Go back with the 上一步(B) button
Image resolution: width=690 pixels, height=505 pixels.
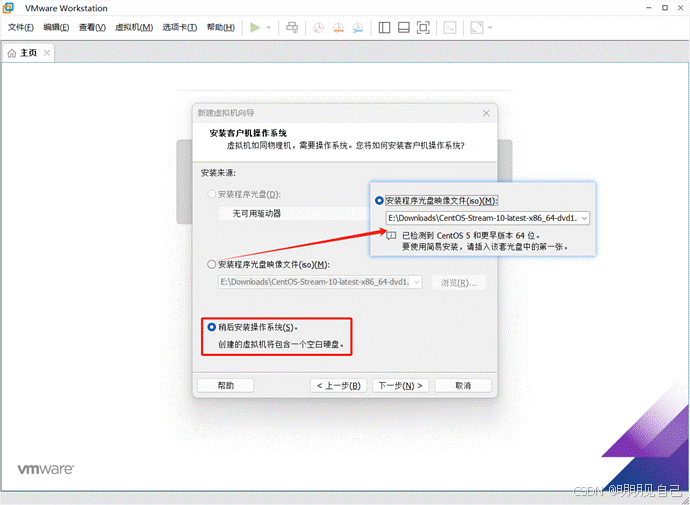338,385
